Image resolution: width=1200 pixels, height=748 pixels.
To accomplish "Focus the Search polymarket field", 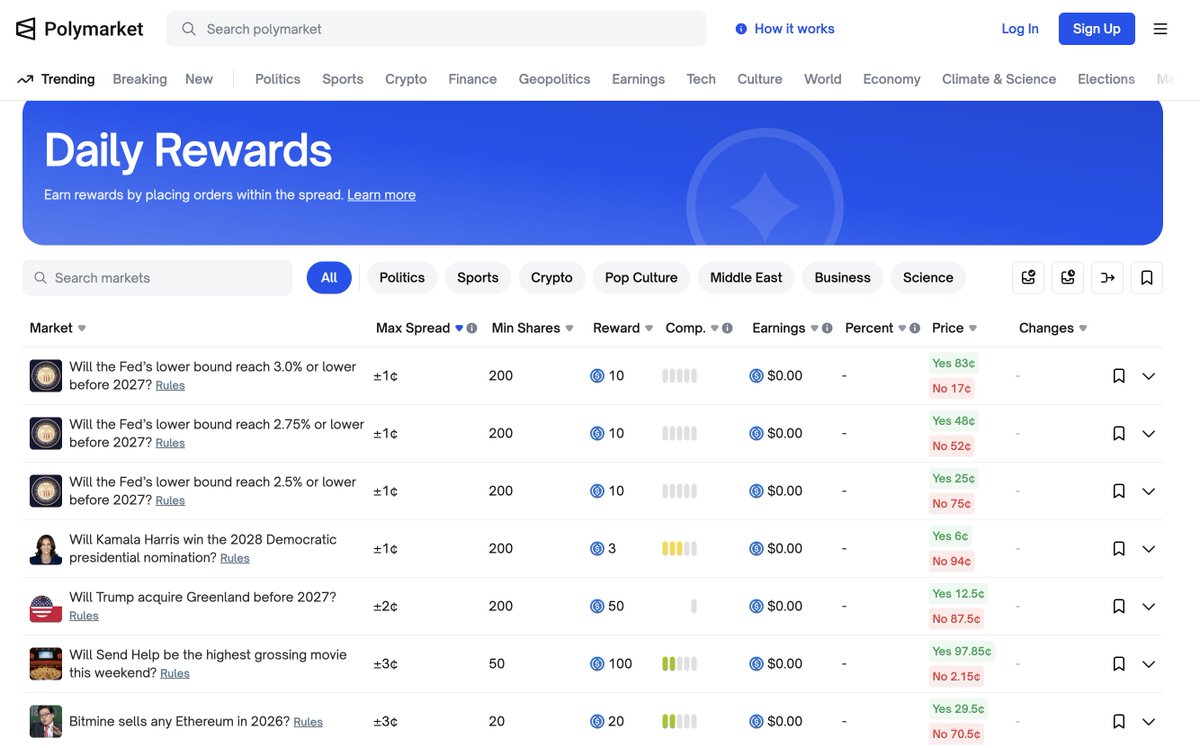I will pos(436,29).
